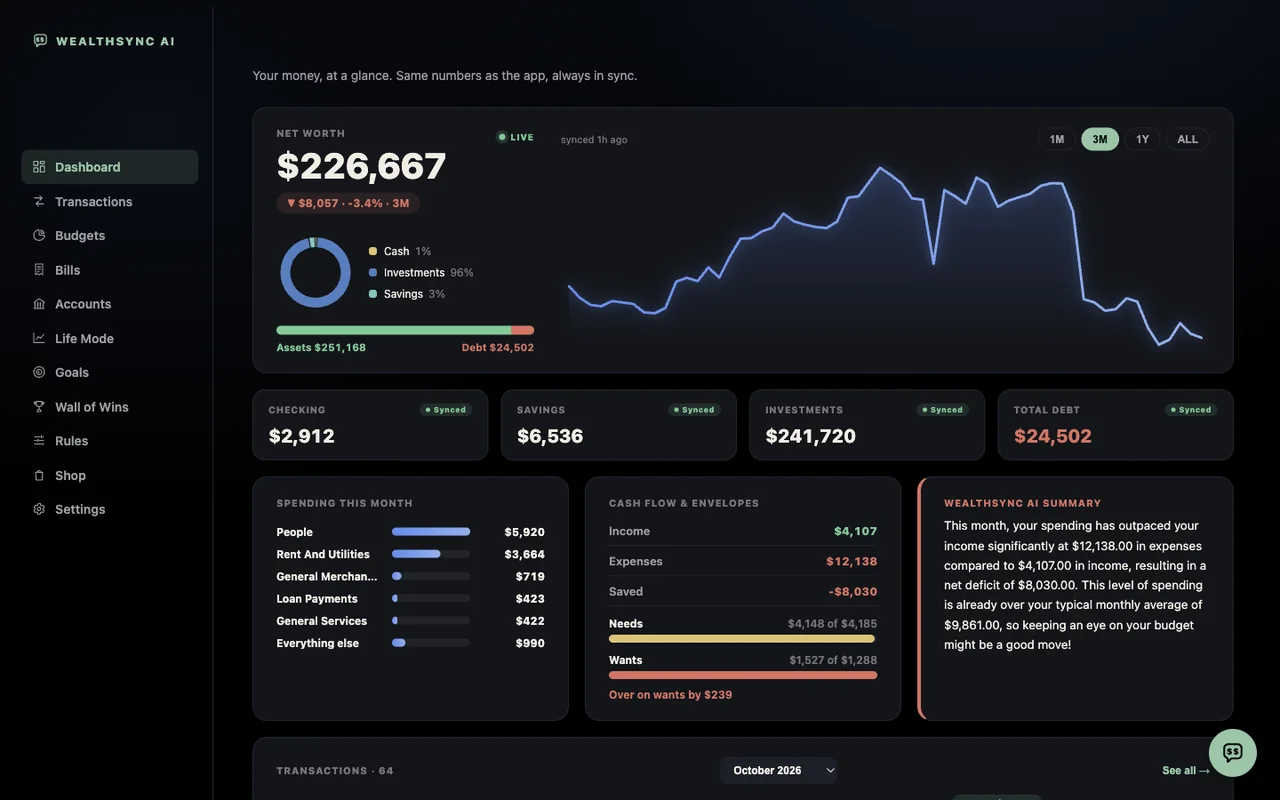The height and width of the screenshot is (800, 1280).
Task: Click the Needs envelope progress bar
Action: click(x=743, y=638)
